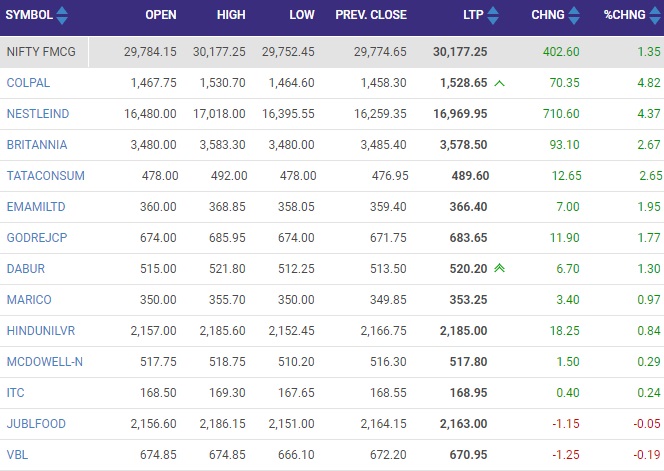The image size is (664, 471).
Task: Open the MARICO stock link
Action: click(x=29, y=299)
